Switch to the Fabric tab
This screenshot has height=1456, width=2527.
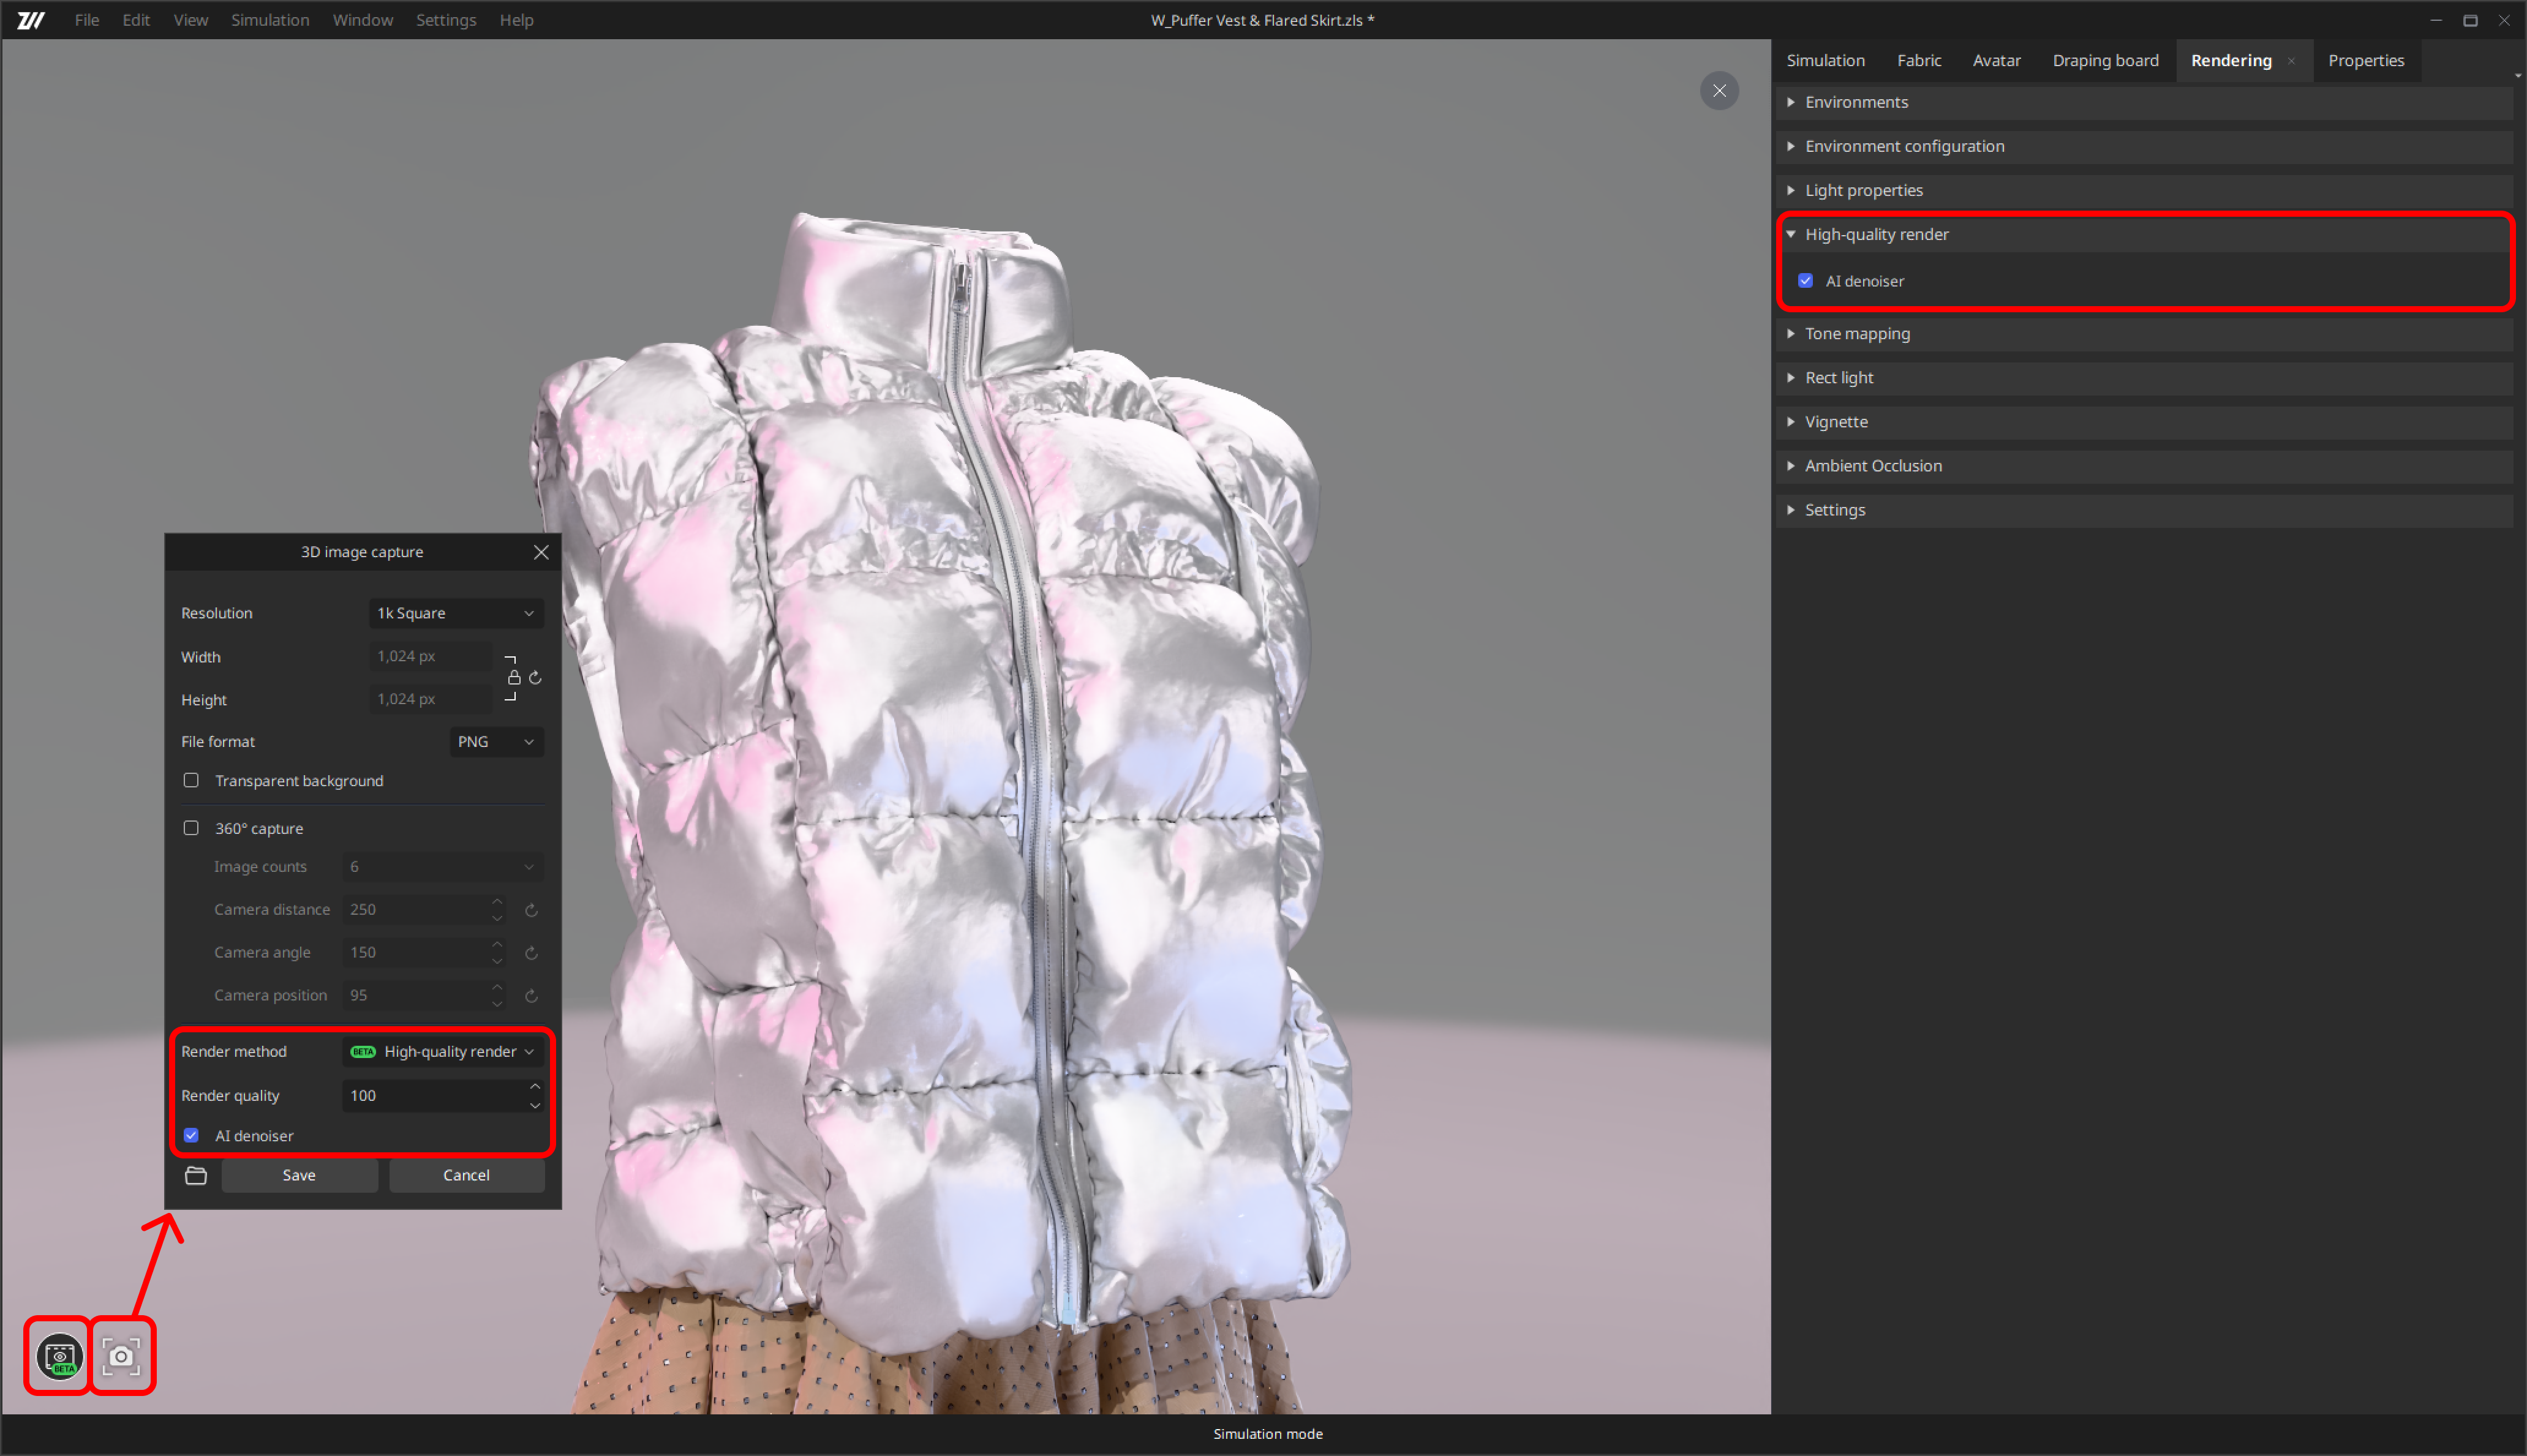coord(1918,60)
